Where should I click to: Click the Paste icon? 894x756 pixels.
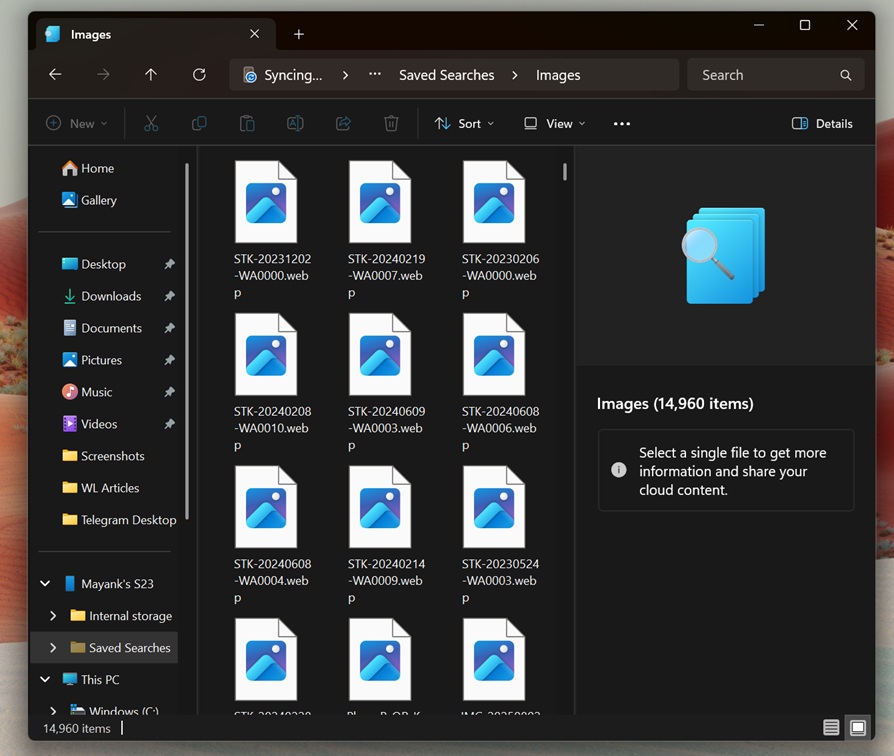(247, 123)
